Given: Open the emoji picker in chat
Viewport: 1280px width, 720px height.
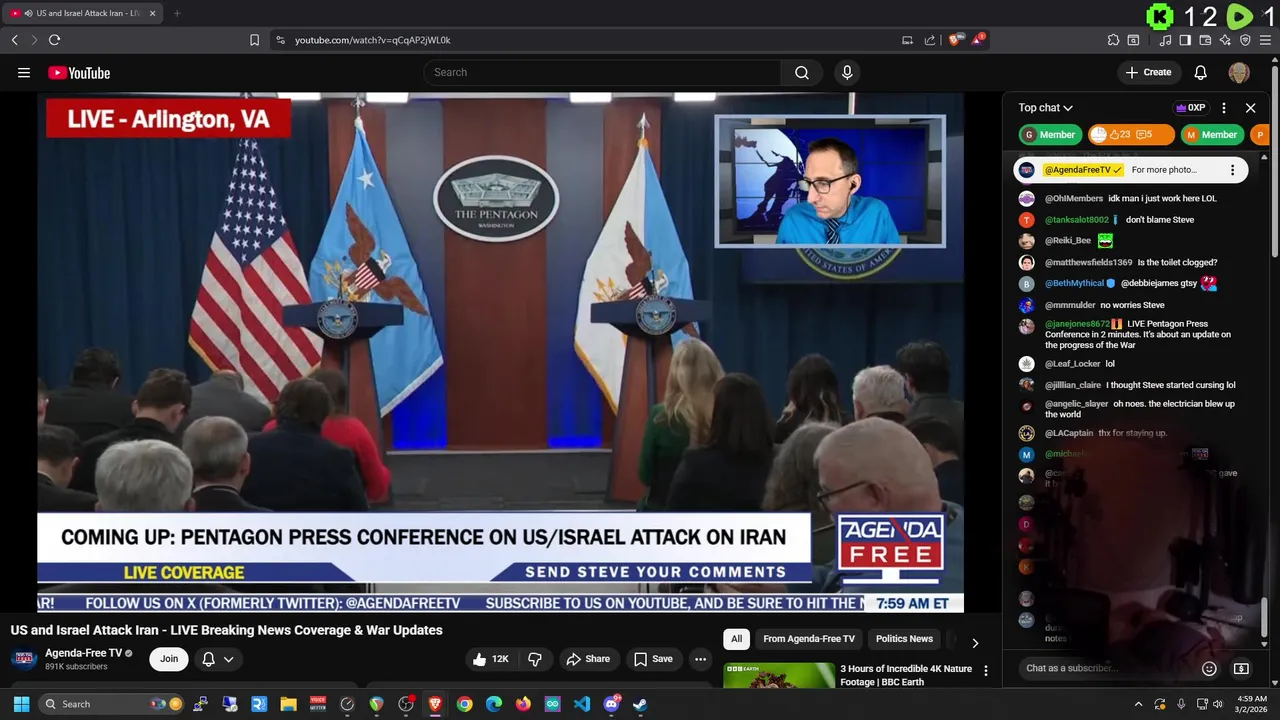Looking at the screenshot, I should 1209,668.
